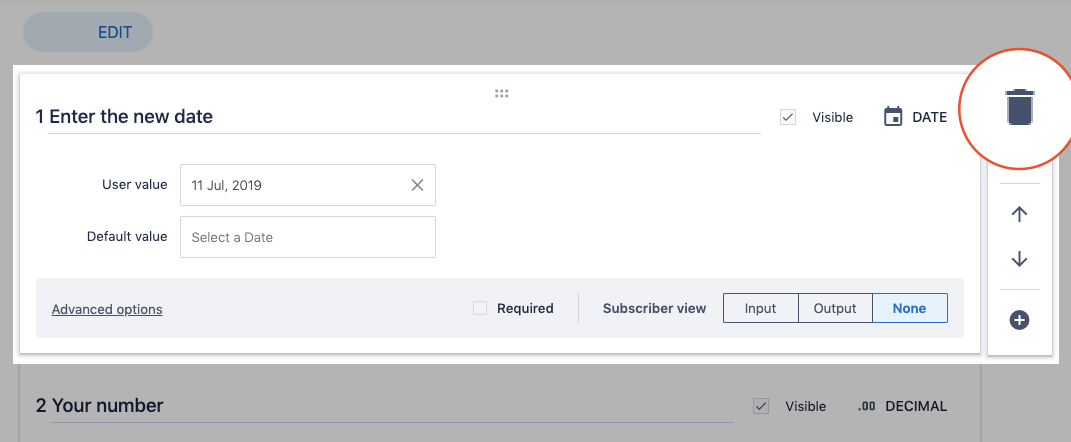
Task: Select None subscriber view
Action: [x=910, y=308]
